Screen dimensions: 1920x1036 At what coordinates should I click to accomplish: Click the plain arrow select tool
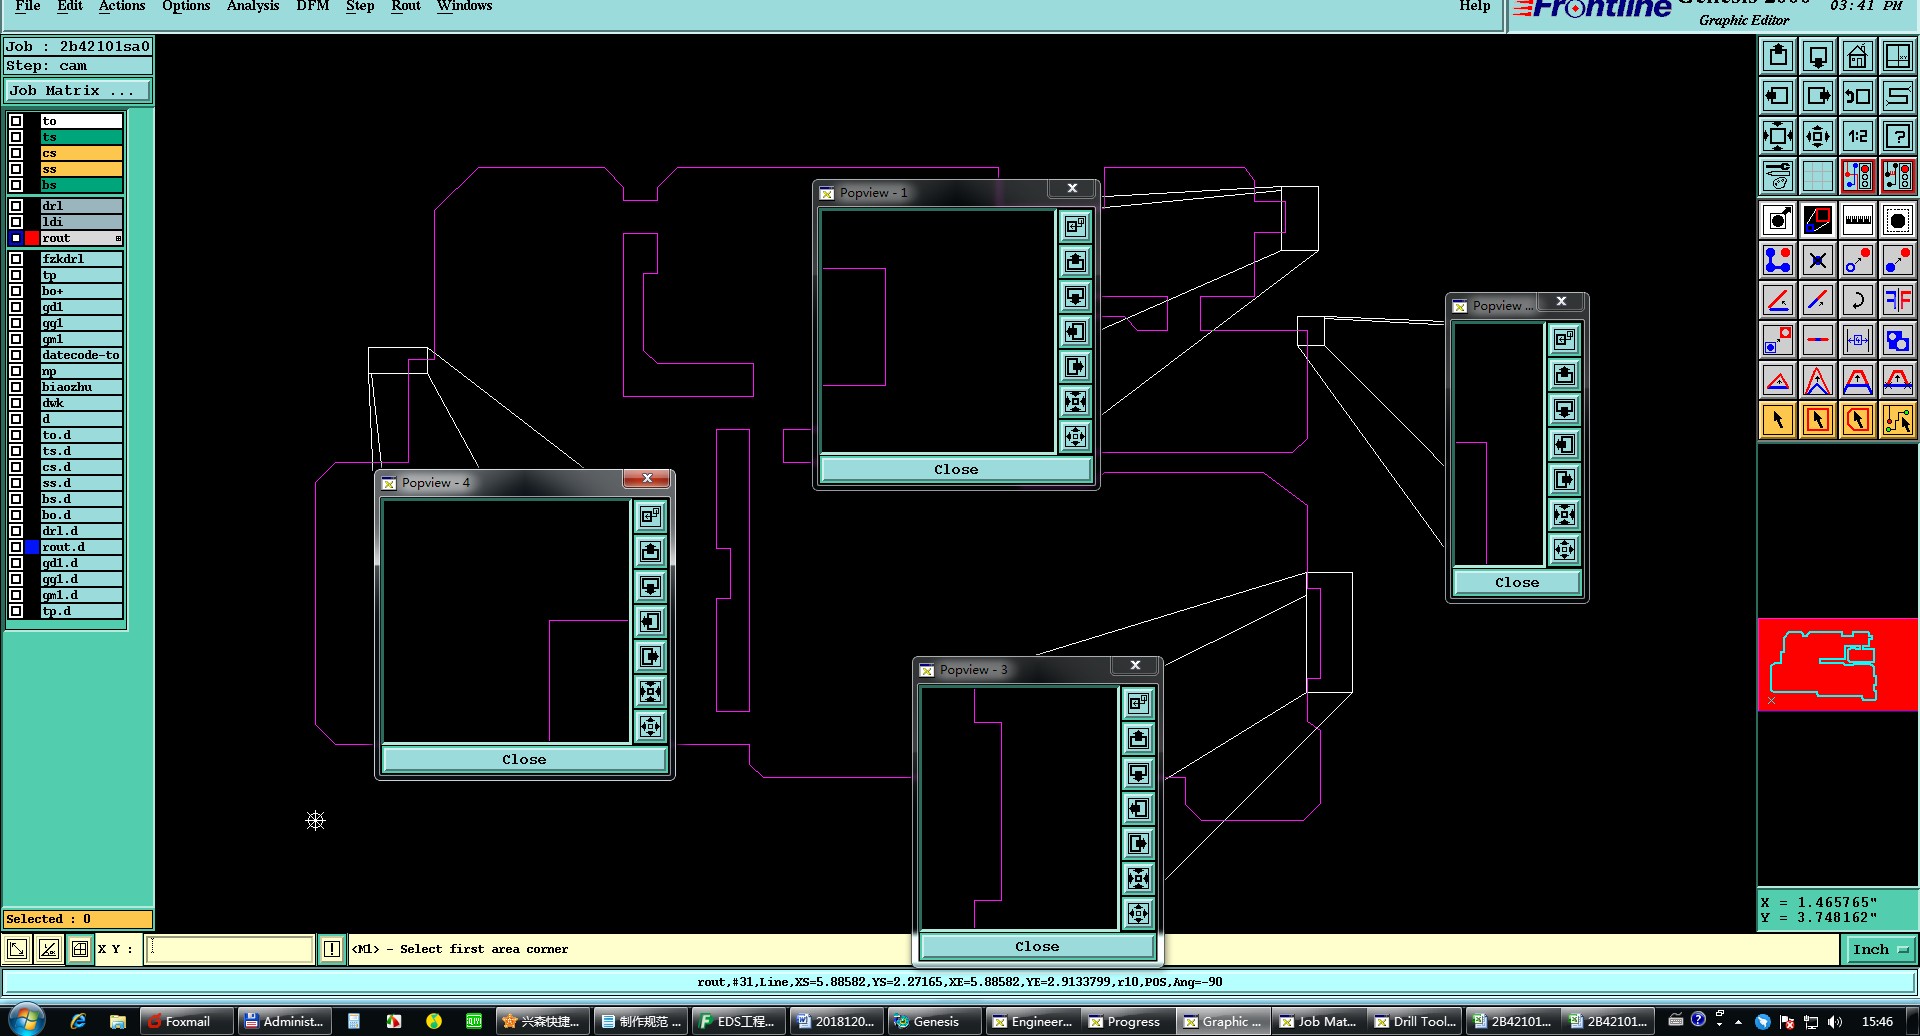coord(1778,420)
